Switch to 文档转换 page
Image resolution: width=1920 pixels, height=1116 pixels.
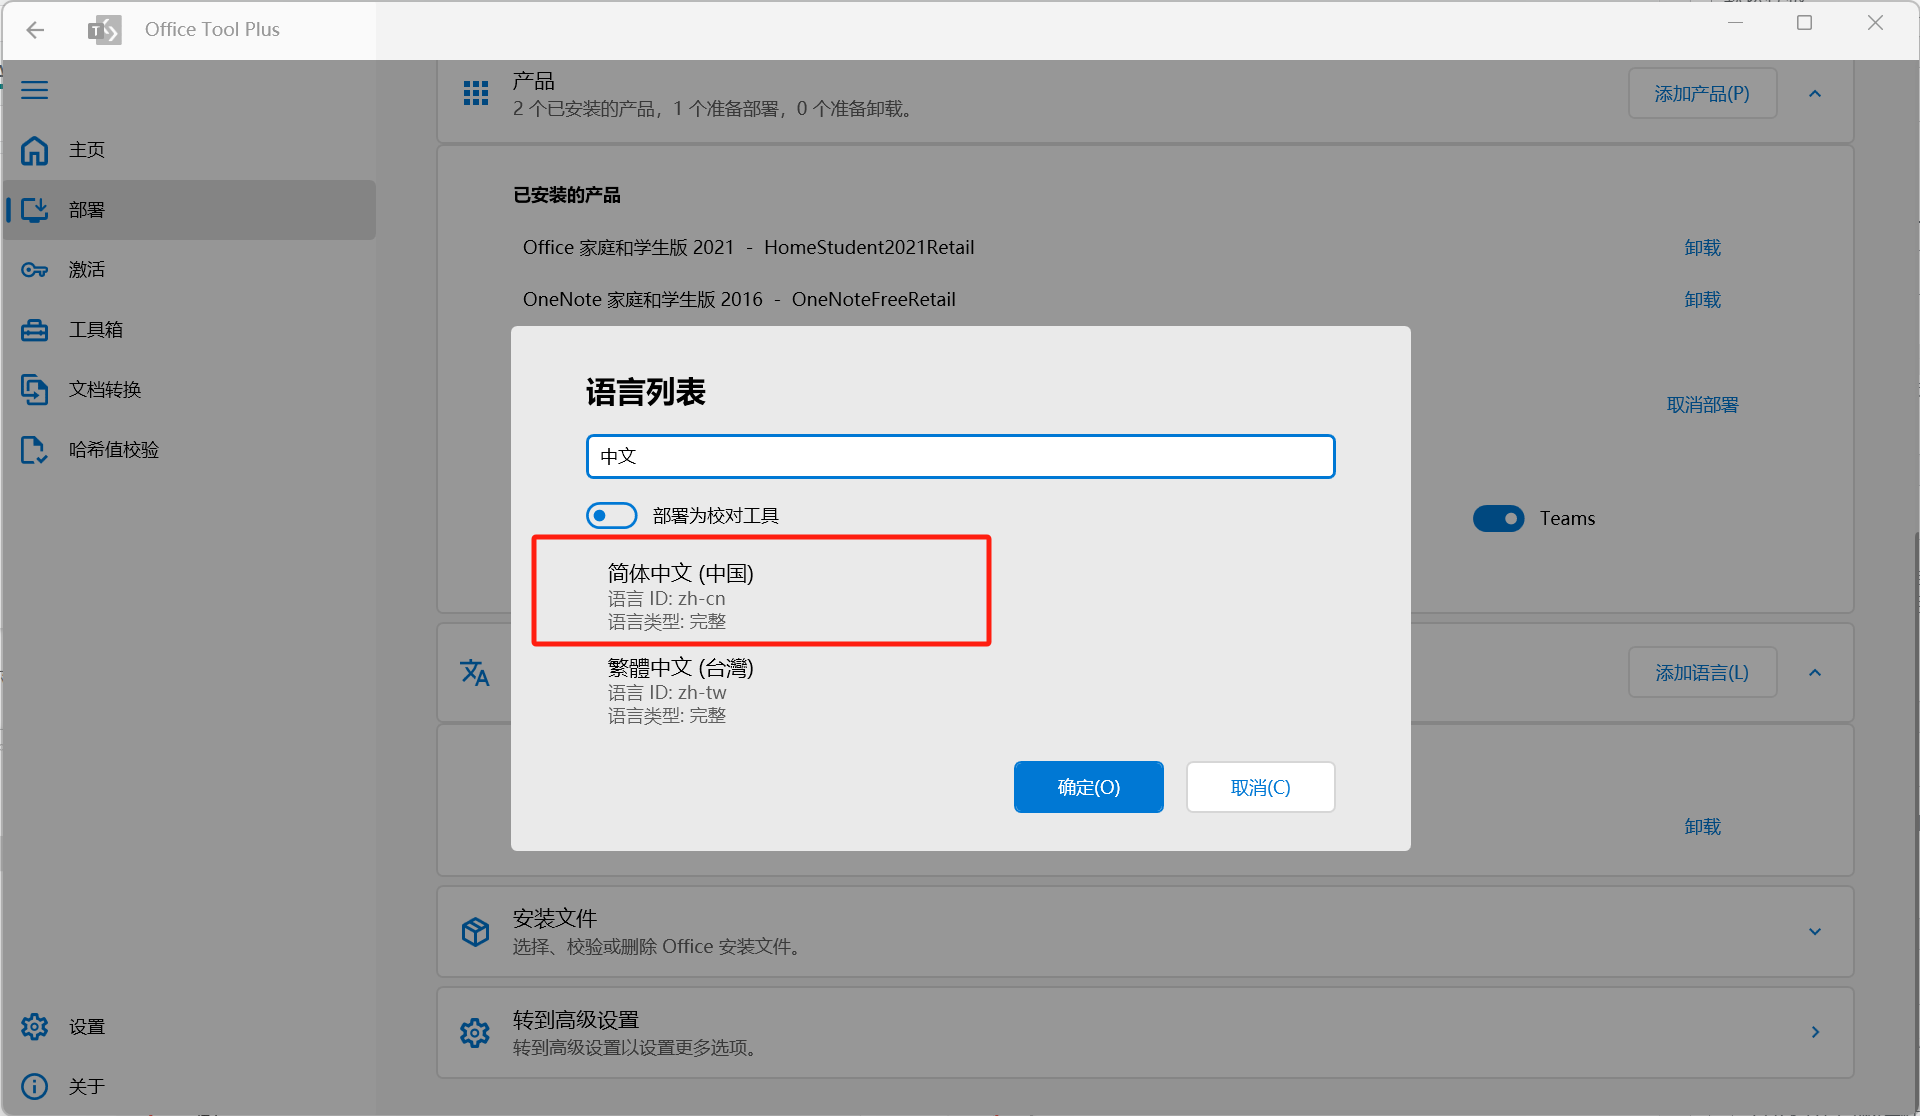190,390
